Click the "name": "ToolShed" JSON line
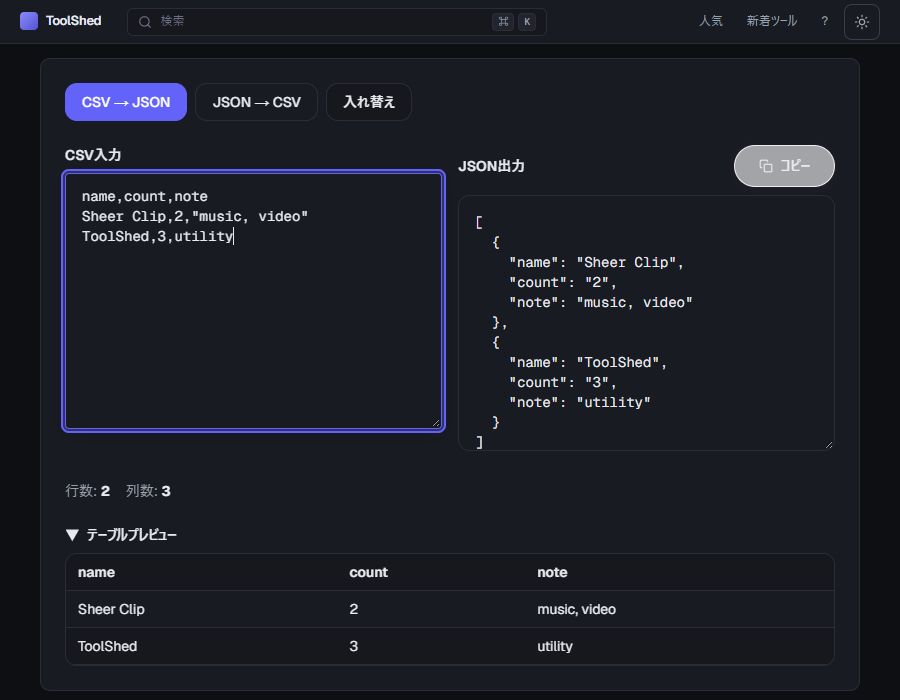Viewport: 900px width, 700px height. coord(588,363)
